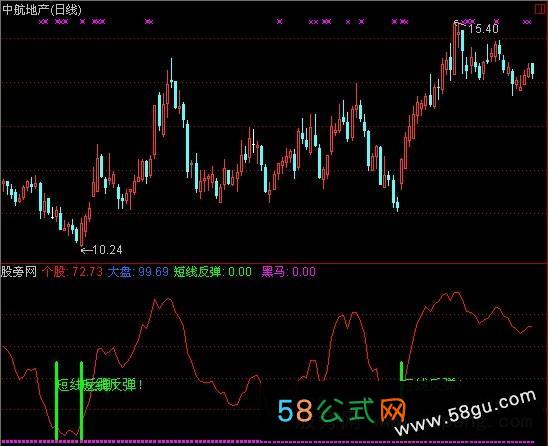Select the 个股: 72.73 indicator label
Screen dimensions: 548x446
pos(72,272)
